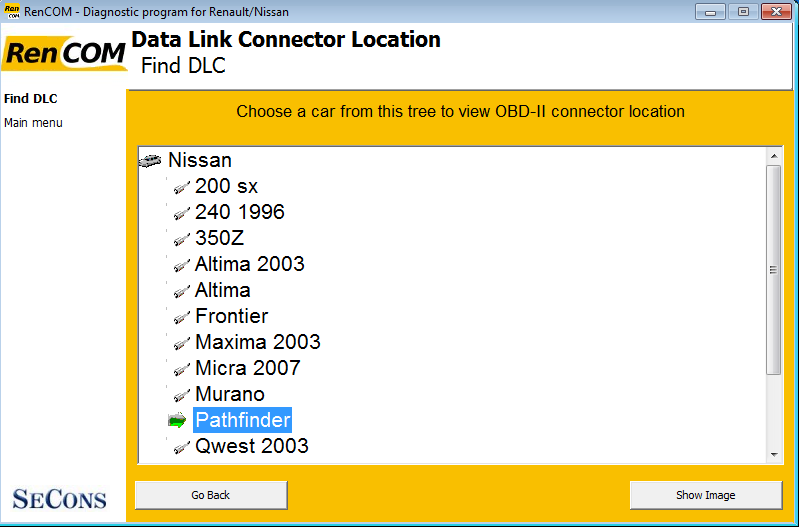Click the connector icon beside Murano
The width and height of the screenshot is (799, 527).
(x=182, y=396)
